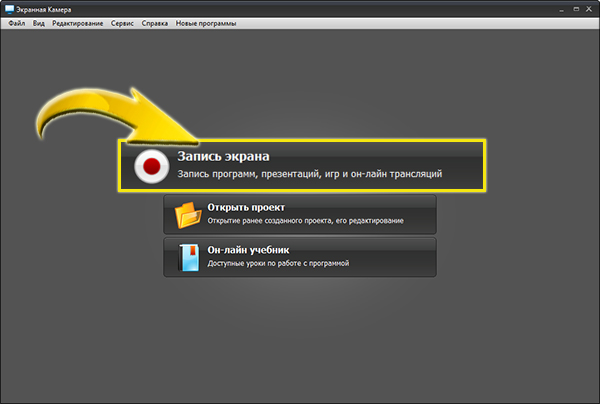Open the Файл menu
600x404 pixels.
(x=16, y=23)
